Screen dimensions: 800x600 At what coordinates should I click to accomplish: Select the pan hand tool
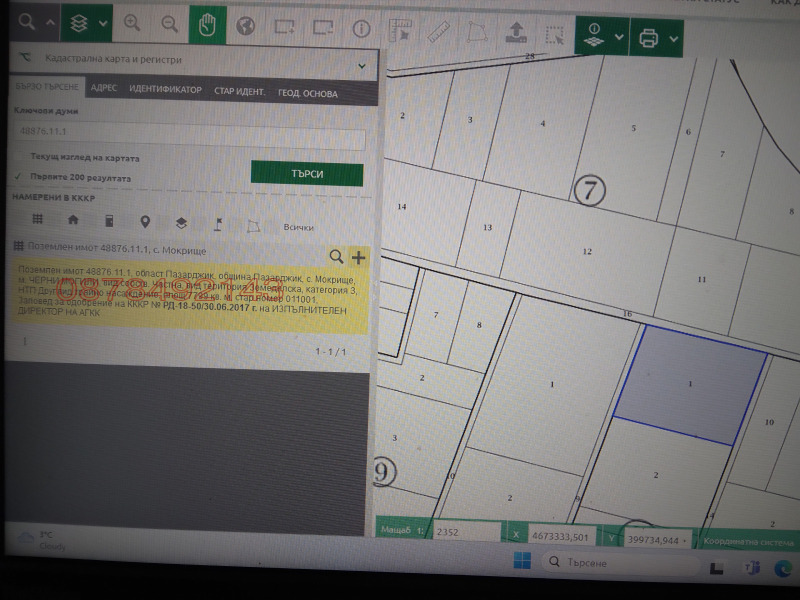click(207, 26)
